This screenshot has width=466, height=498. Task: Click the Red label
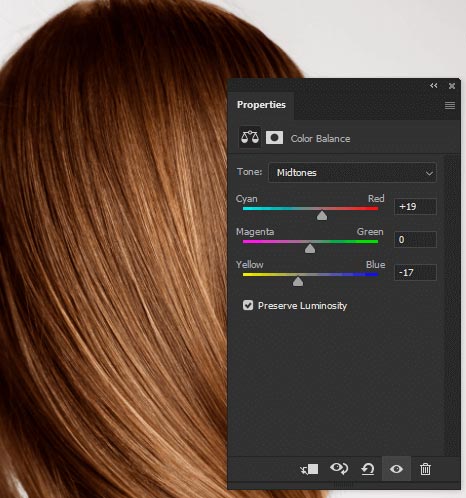point(376,198)
